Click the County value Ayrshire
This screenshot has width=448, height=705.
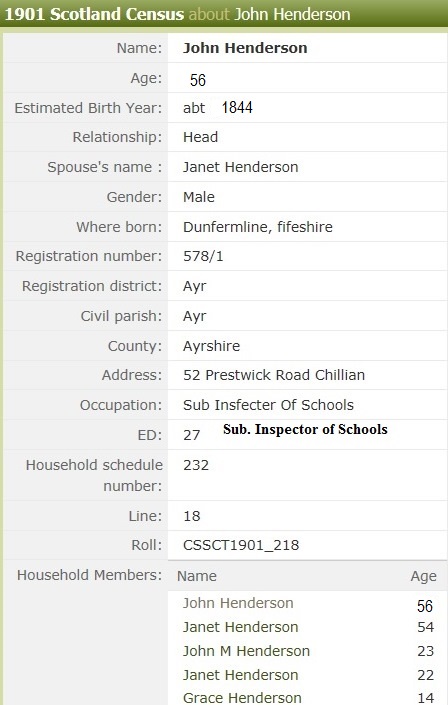click(211, 346)
